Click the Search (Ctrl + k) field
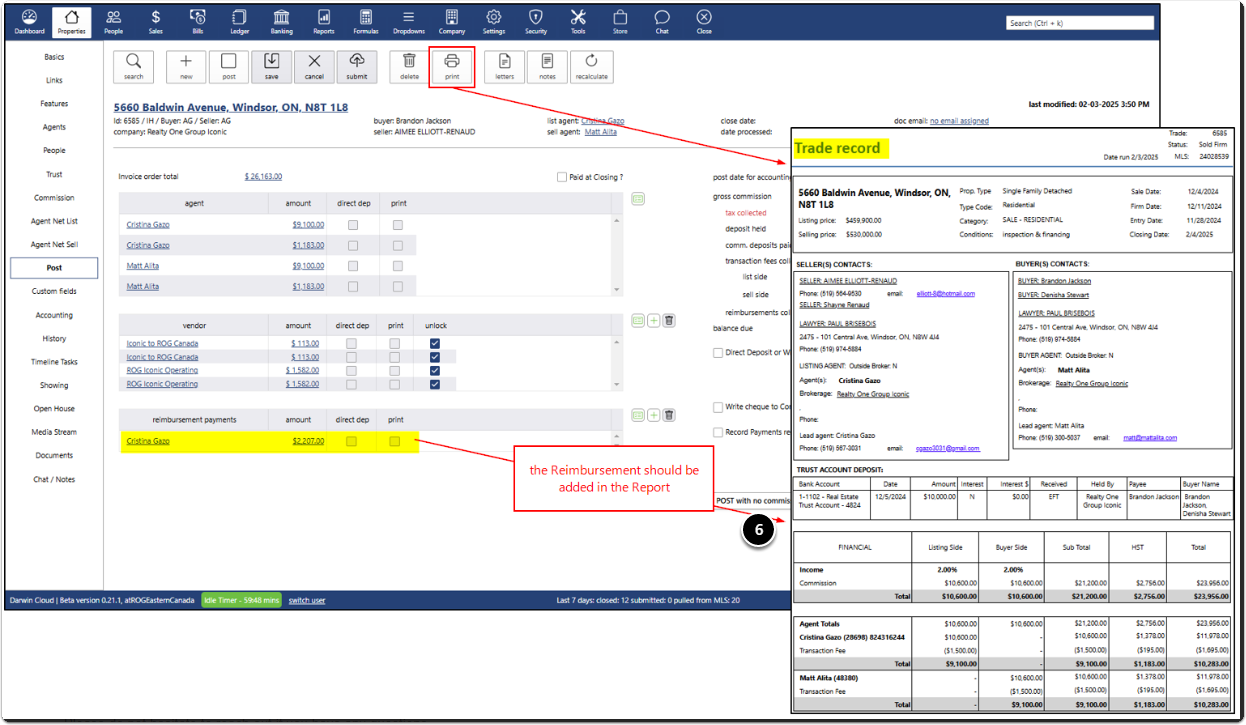Viewport: 1246px width, 725px height. point(1079,22)
